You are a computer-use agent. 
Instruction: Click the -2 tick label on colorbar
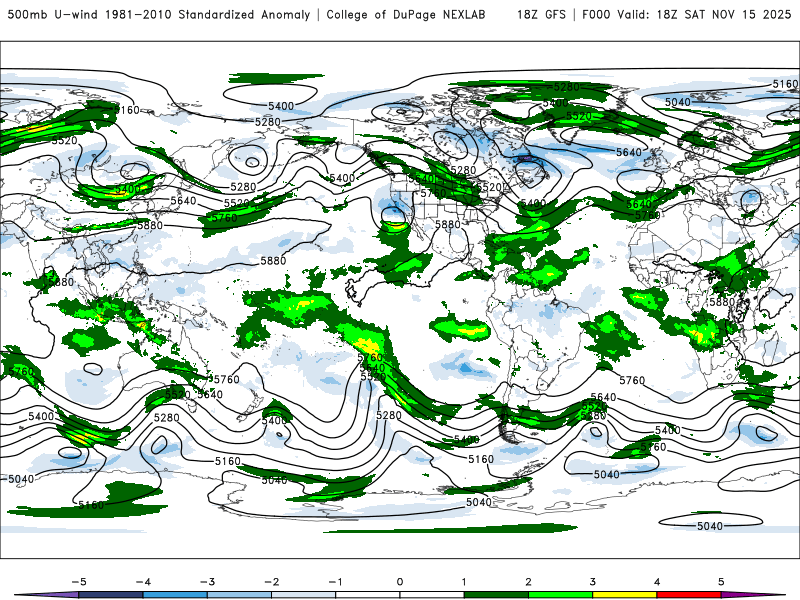pyautogui.click(x=271, y=582)
